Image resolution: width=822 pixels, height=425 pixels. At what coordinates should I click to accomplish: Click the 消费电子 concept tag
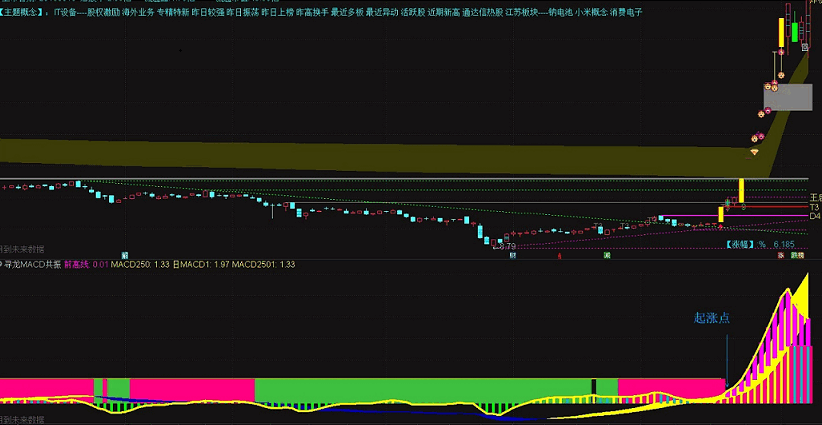[626, 12]
